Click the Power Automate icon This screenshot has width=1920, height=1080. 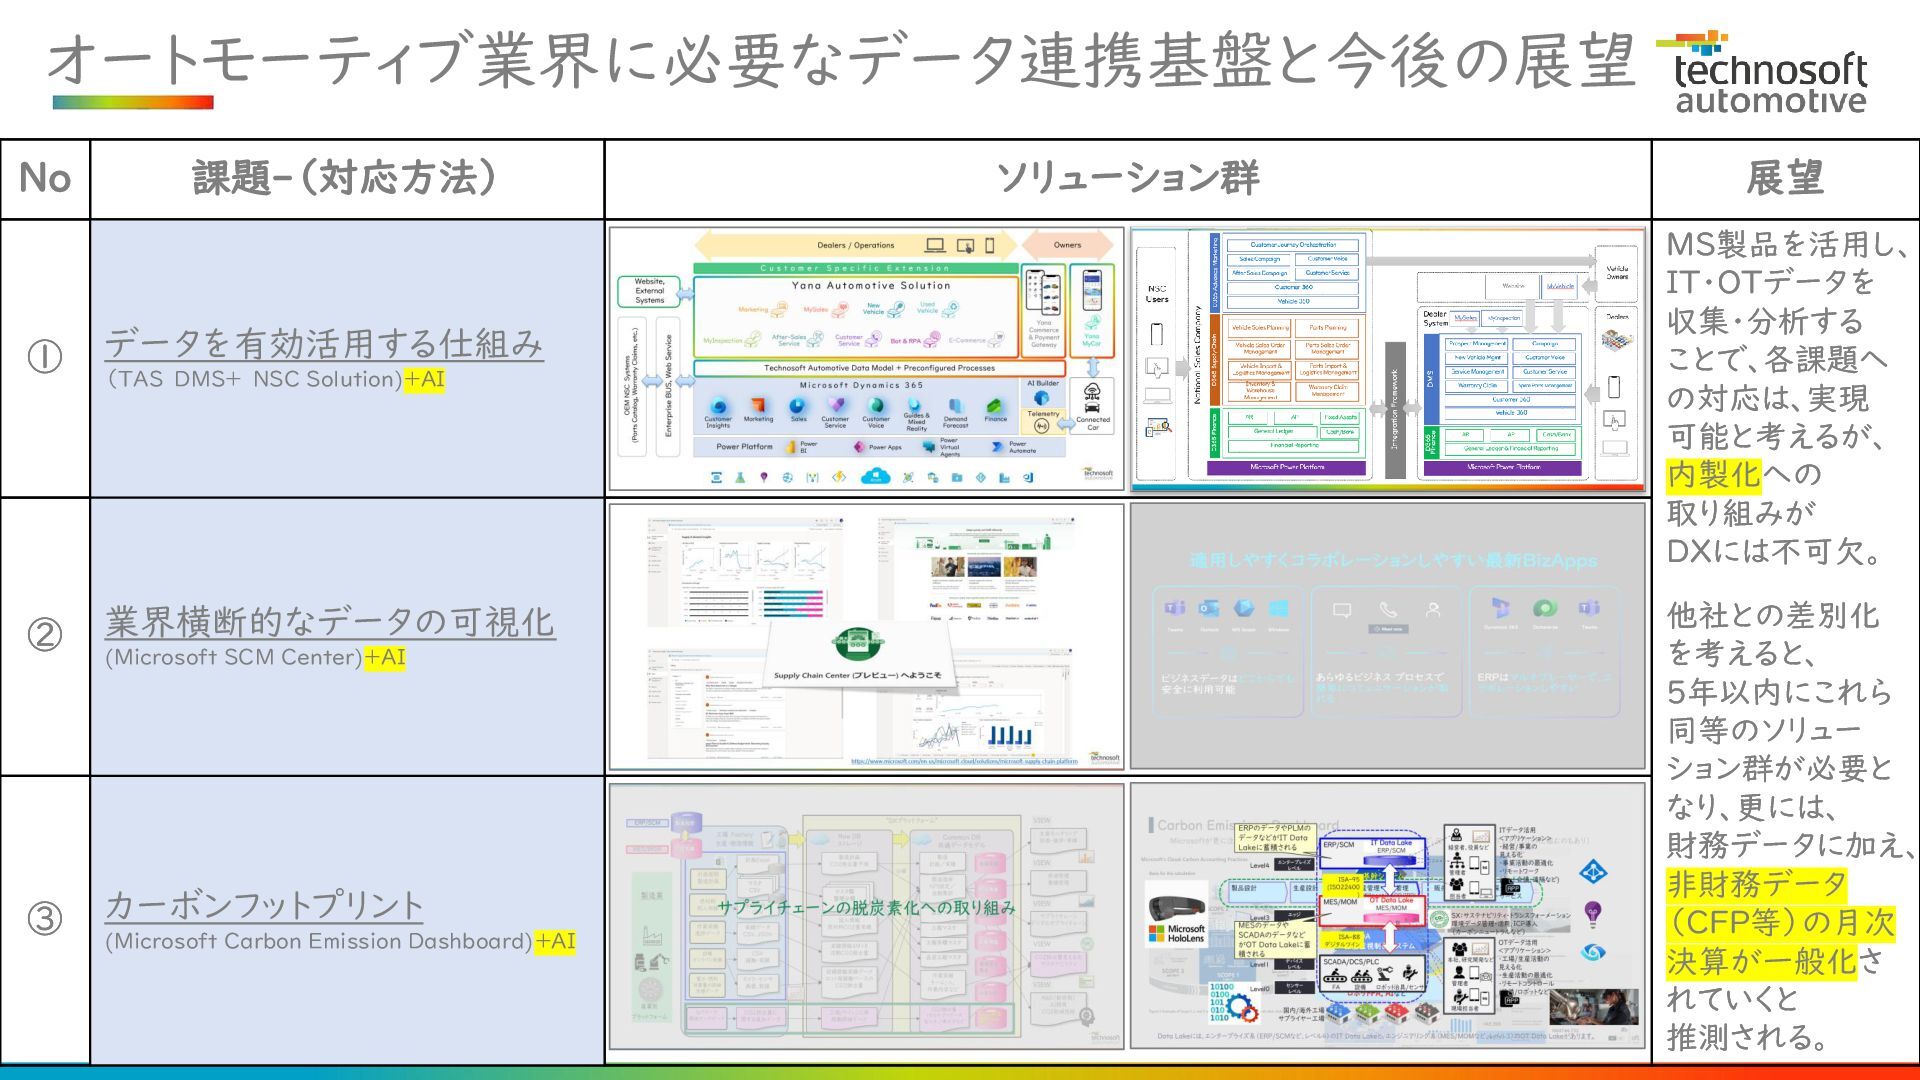tap(996, 446)
